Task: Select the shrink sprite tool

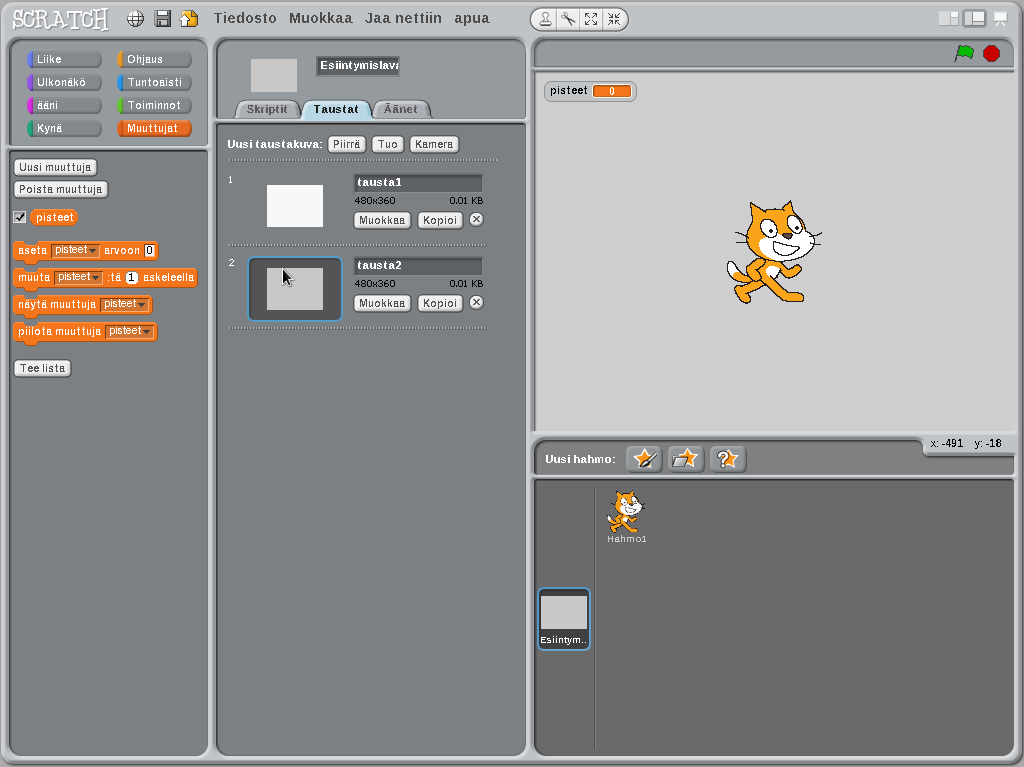Action: (x=614, y=20)
